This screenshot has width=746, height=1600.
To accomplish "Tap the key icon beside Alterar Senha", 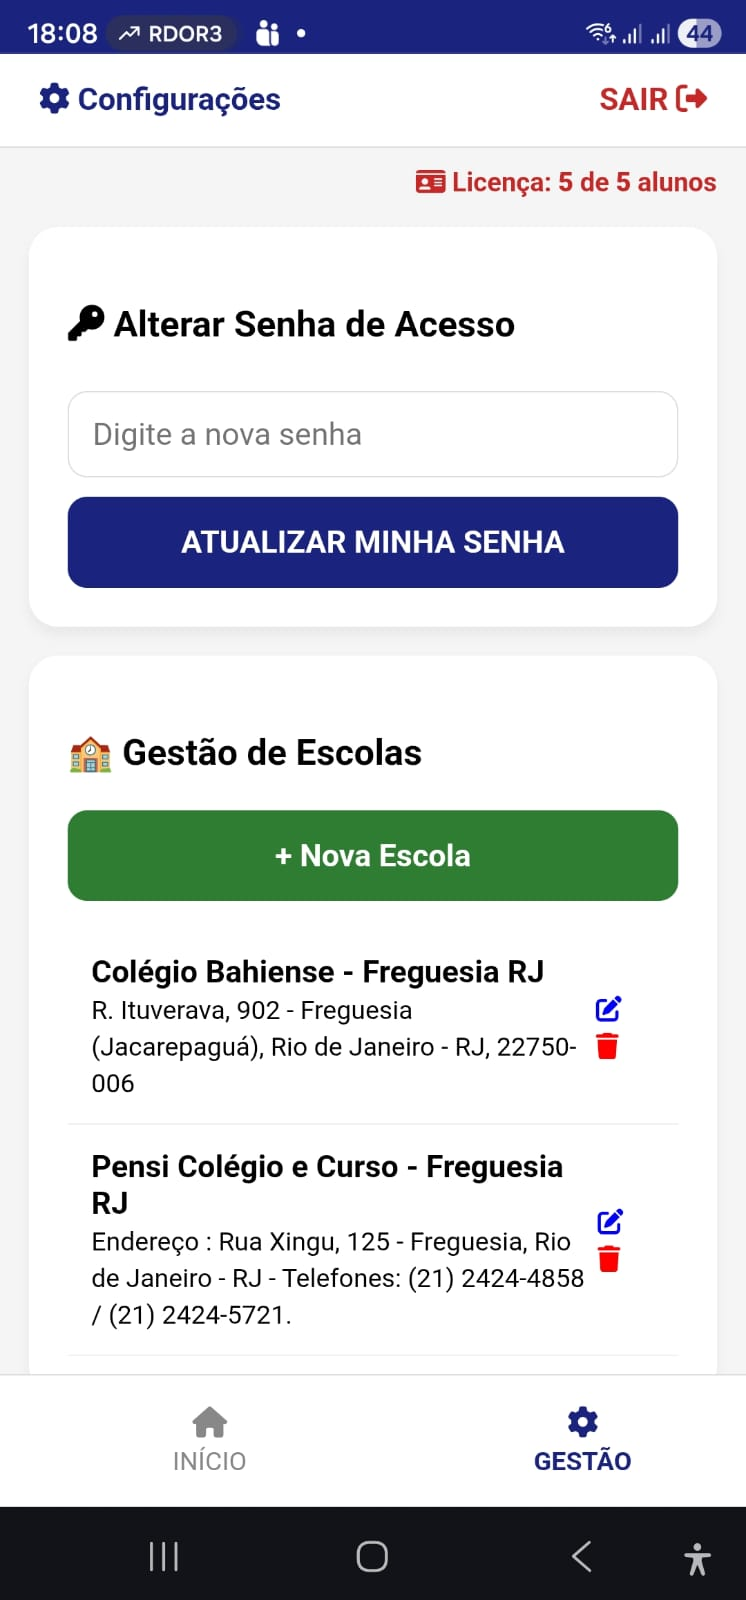I will (86, 324).
